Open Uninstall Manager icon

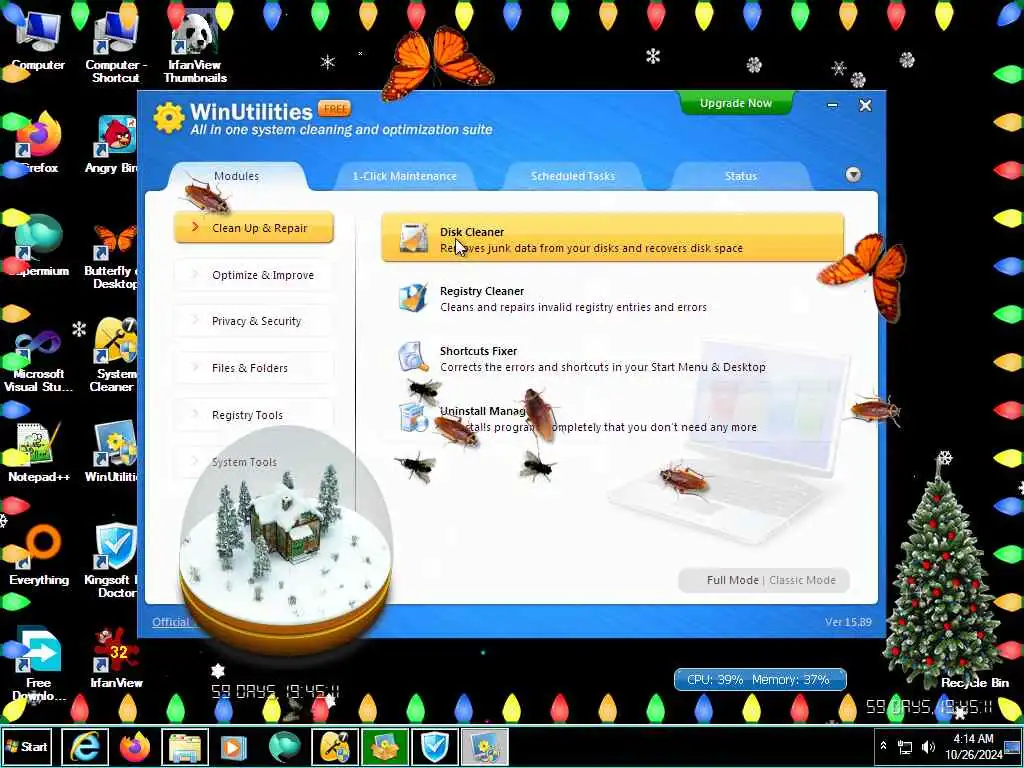tap(412, 418)
